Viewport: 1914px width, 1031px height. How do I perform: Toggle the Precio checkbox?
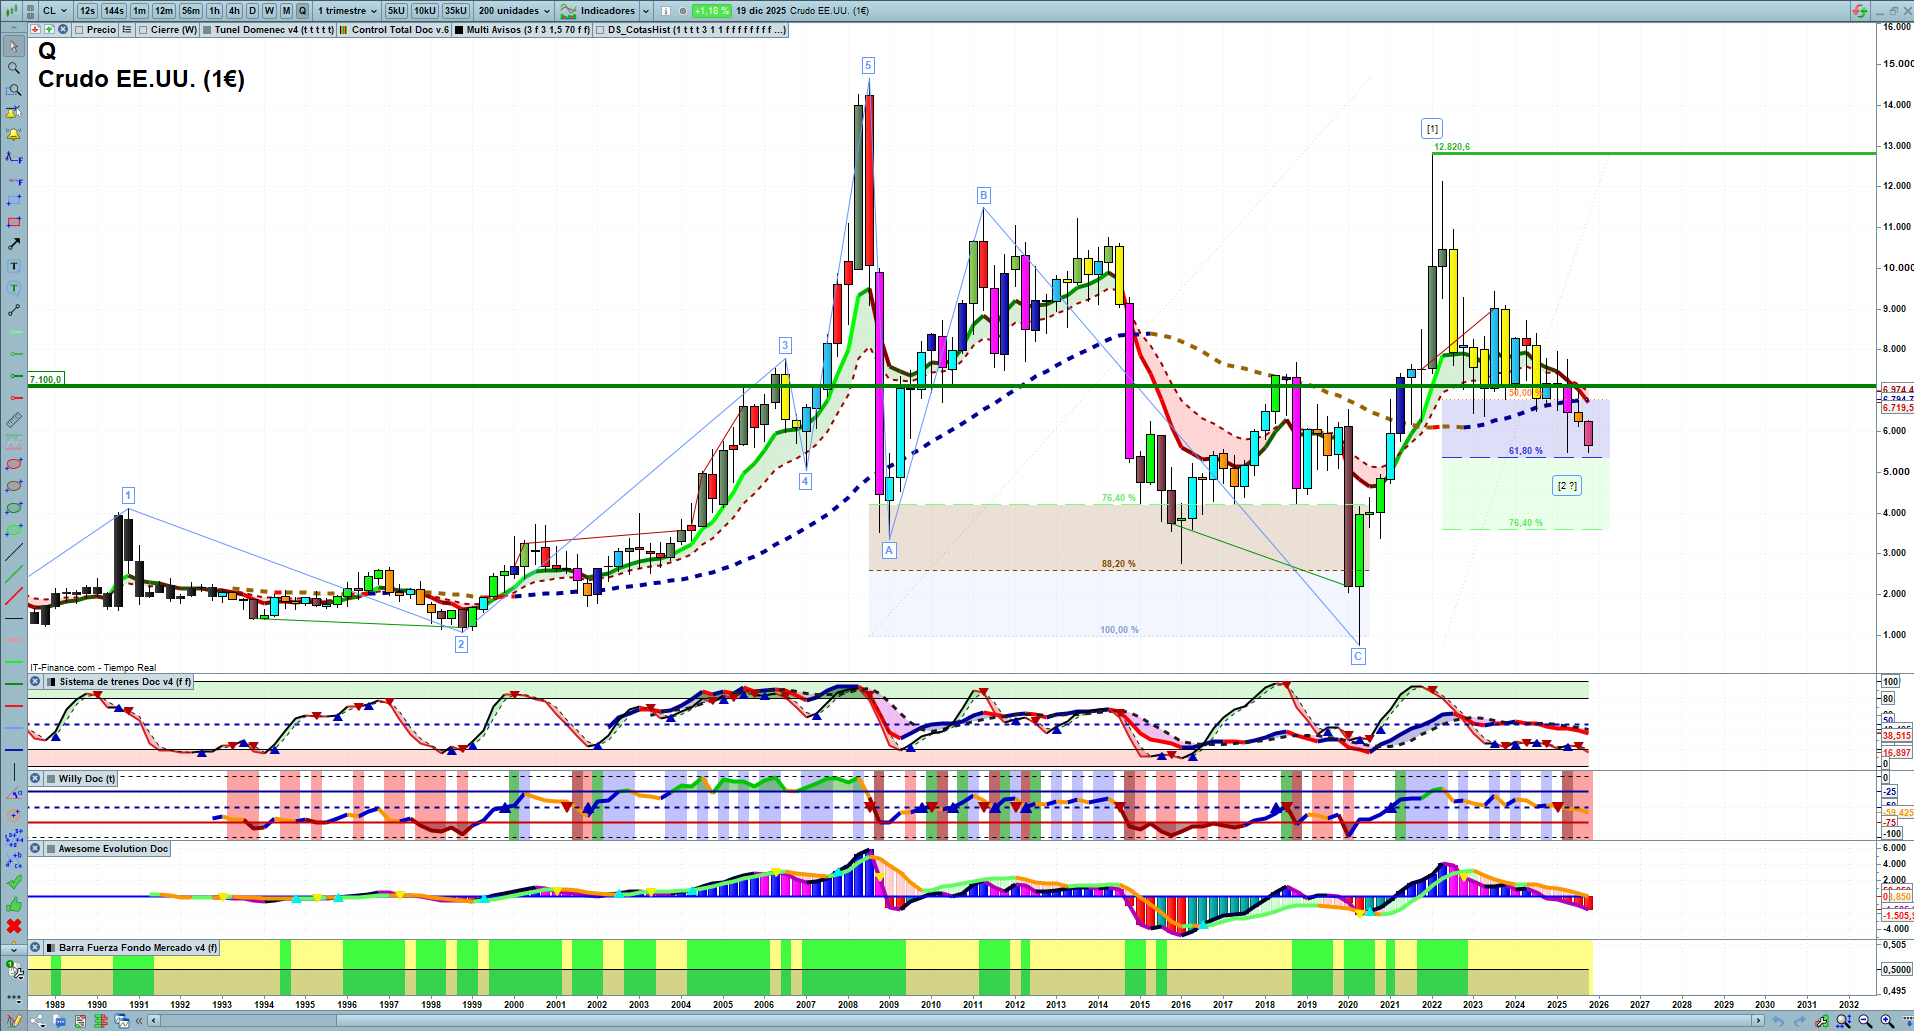pyautogui.click(x=79, y=30)
